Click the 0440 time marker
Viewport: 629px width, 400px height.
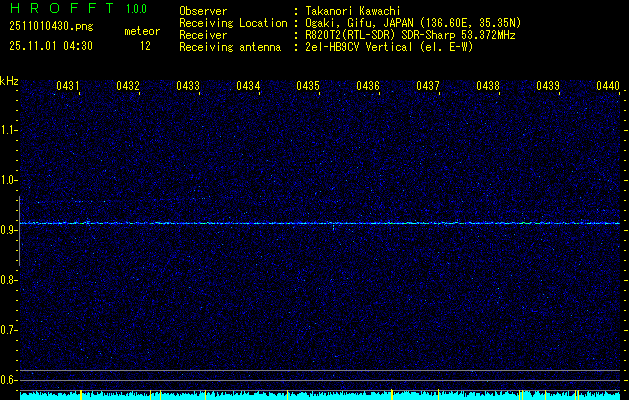[608, 87]
